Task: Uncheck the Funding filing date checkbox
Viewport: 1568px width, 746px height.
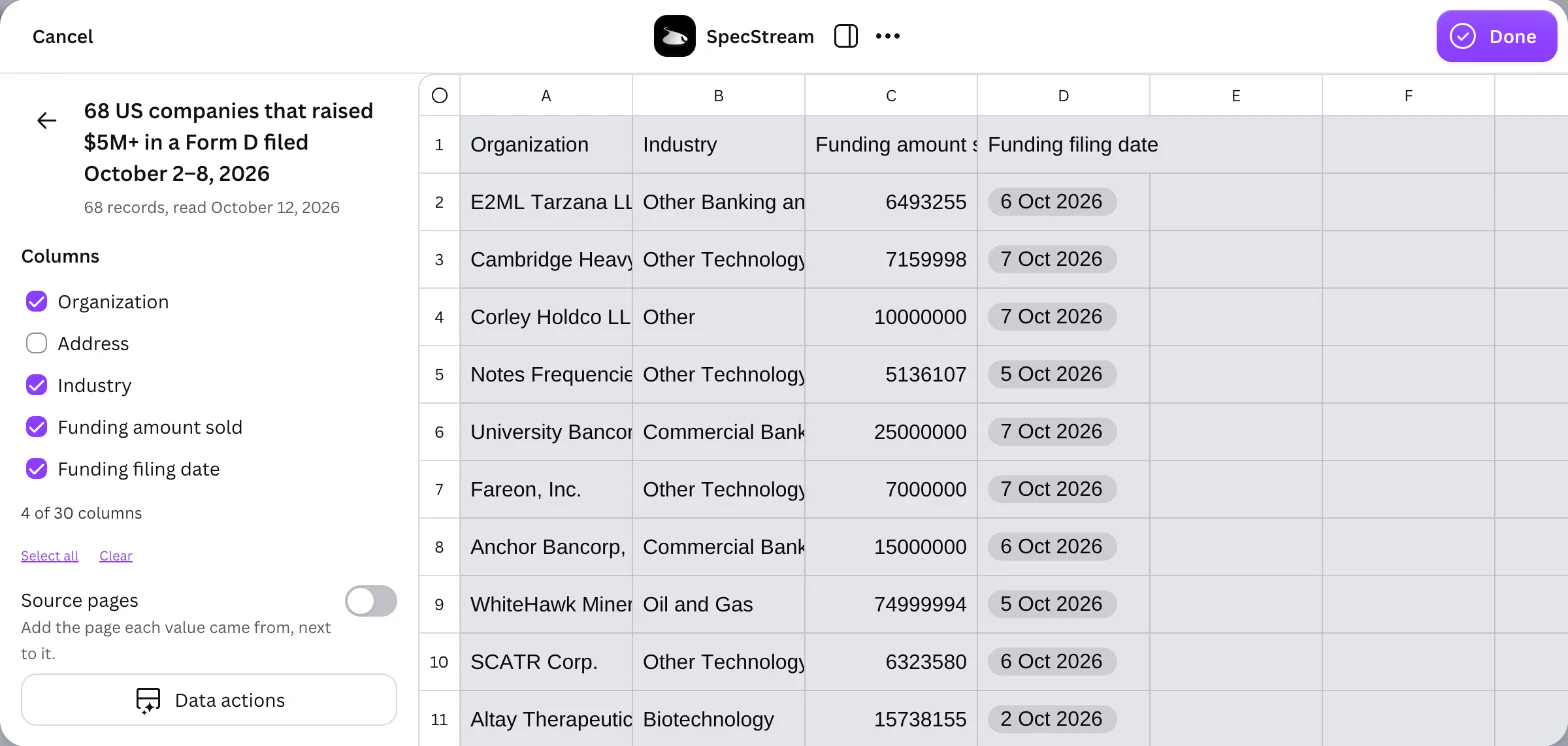Action: (37, 469)
